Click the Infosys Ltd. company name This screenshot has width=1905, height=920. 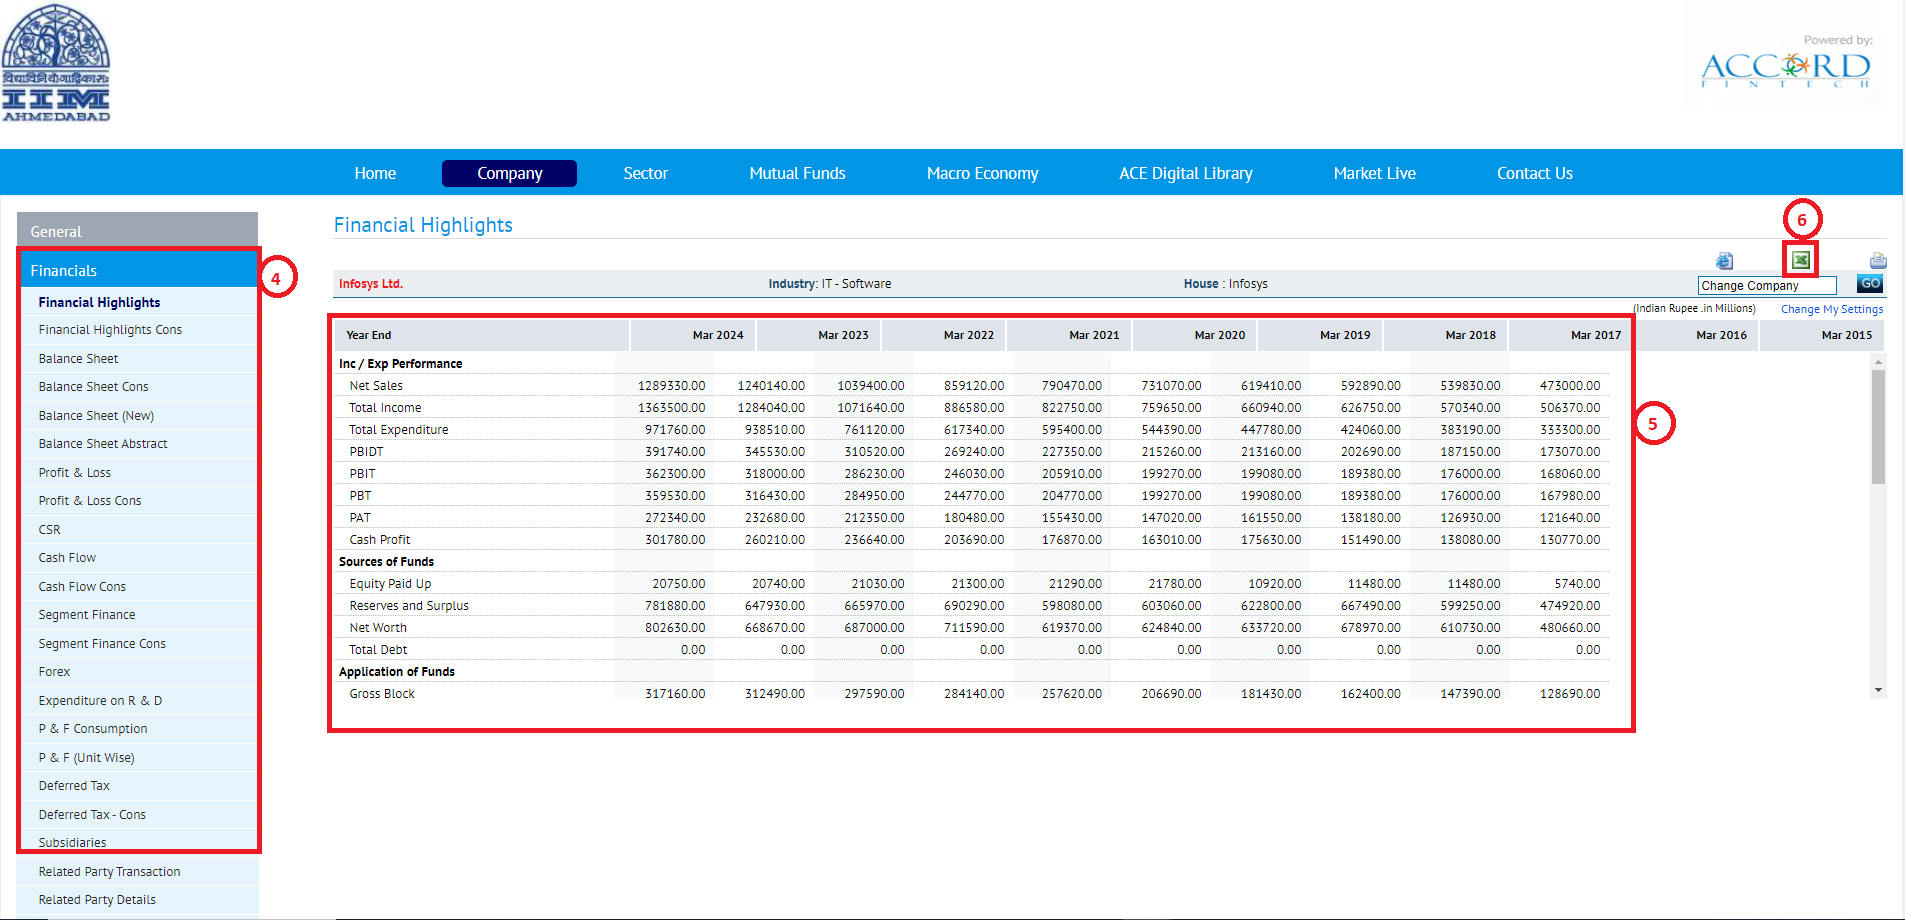[370, 284]
